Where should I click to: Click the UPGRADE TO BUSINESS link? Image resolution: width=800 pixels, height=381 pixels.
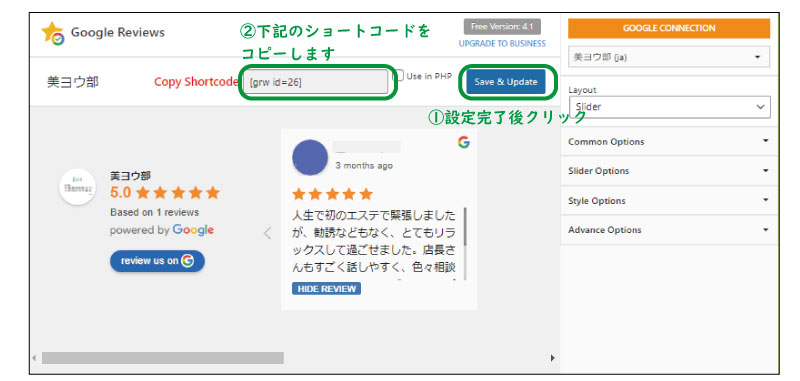click(x=502, y=43)
